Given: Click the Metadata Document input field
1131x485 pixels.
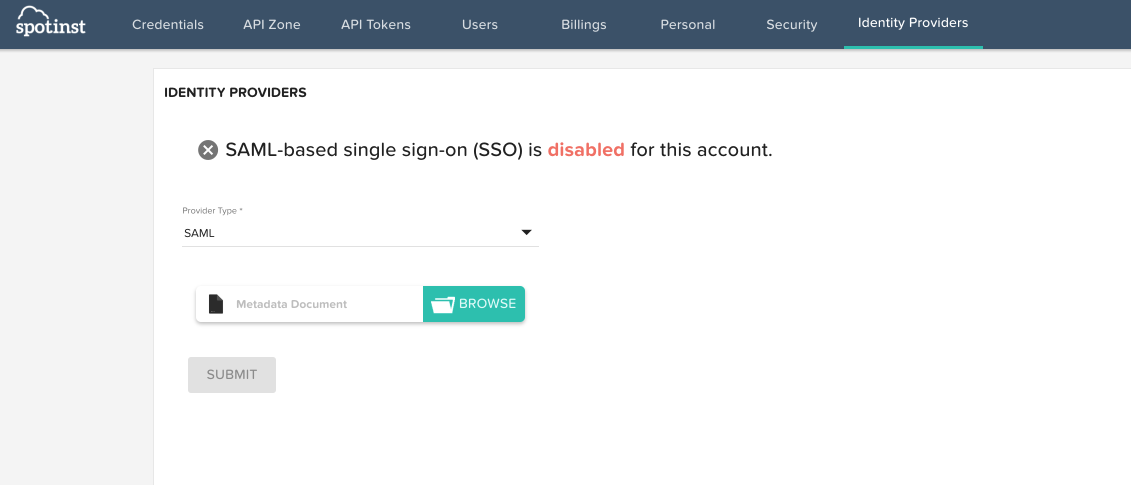Looking at the screenshot, I should pos(320,304).
